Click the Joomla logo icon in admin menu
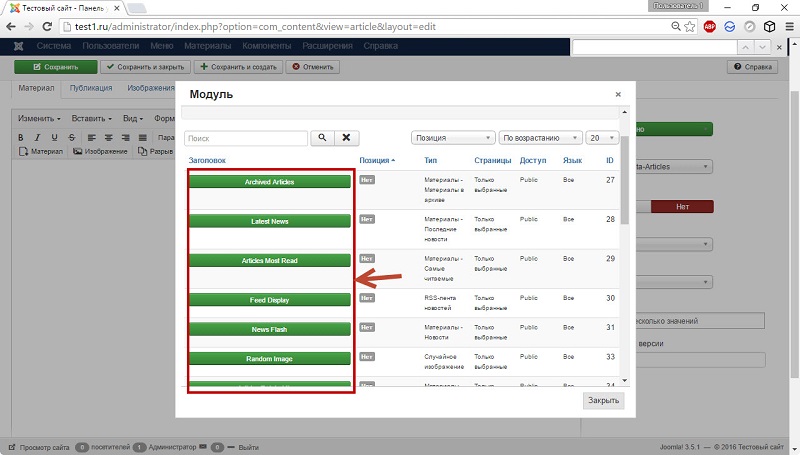 click(18, 46)
